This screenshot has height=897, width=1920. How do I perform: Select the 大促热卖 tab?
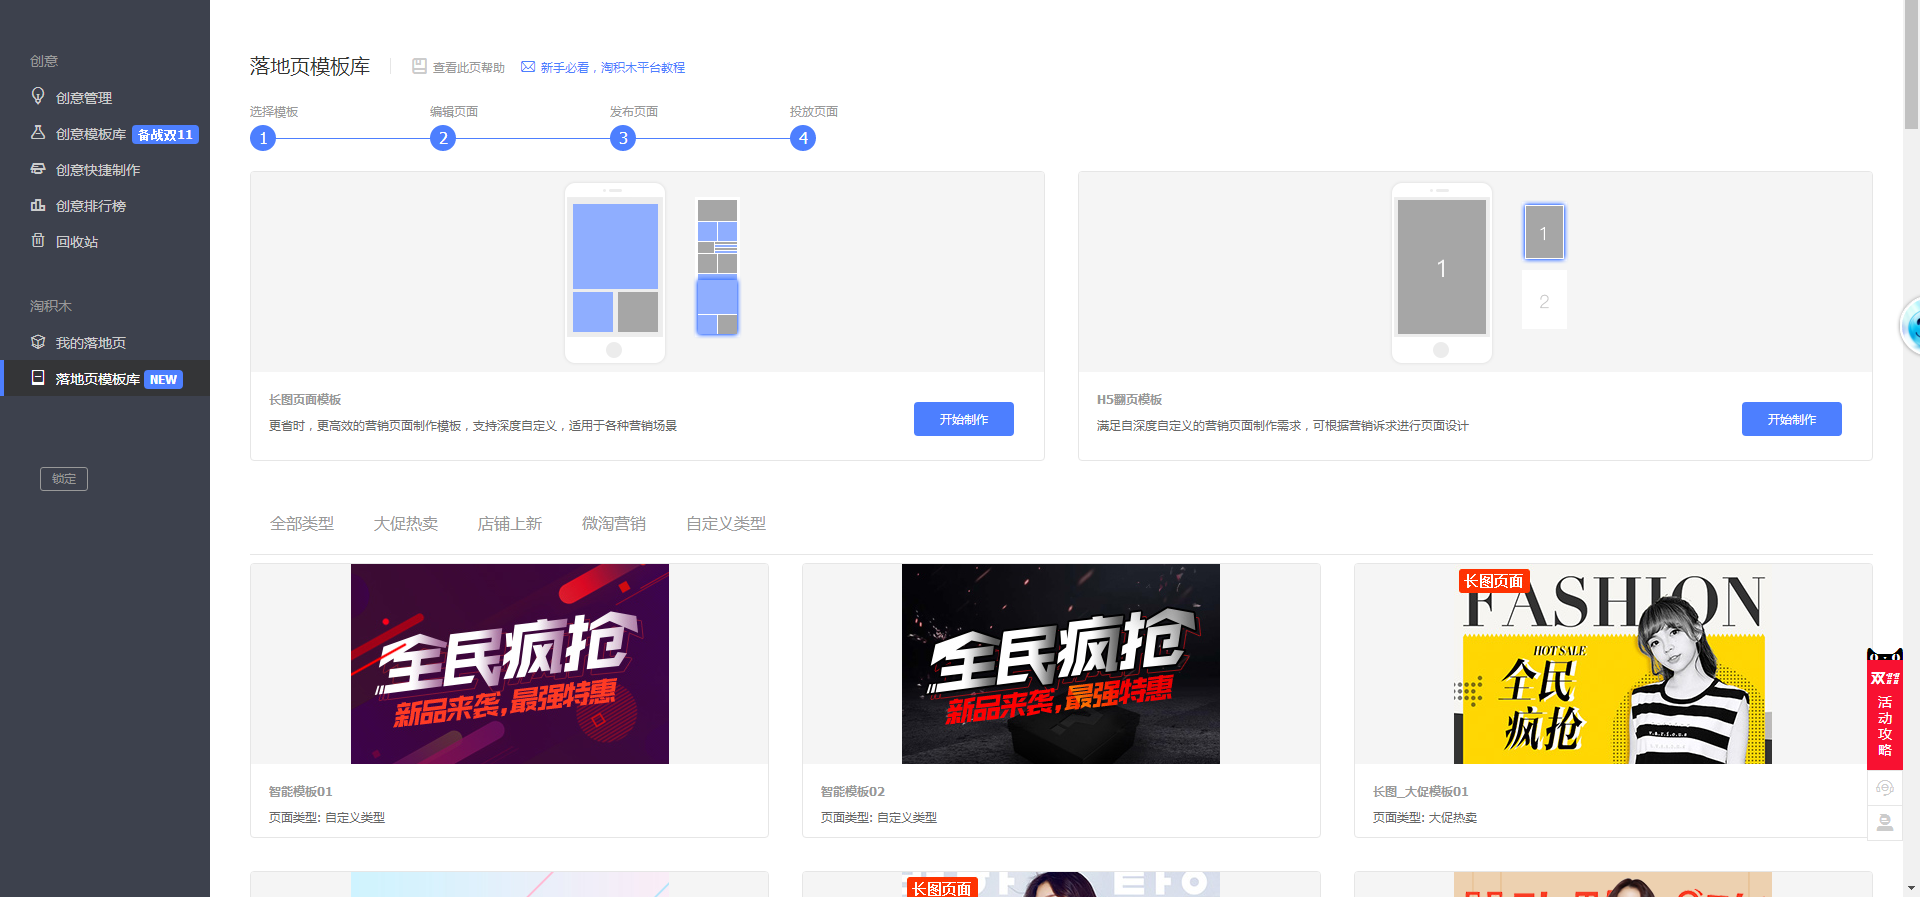pyautogui.click(x=406, y=524)
